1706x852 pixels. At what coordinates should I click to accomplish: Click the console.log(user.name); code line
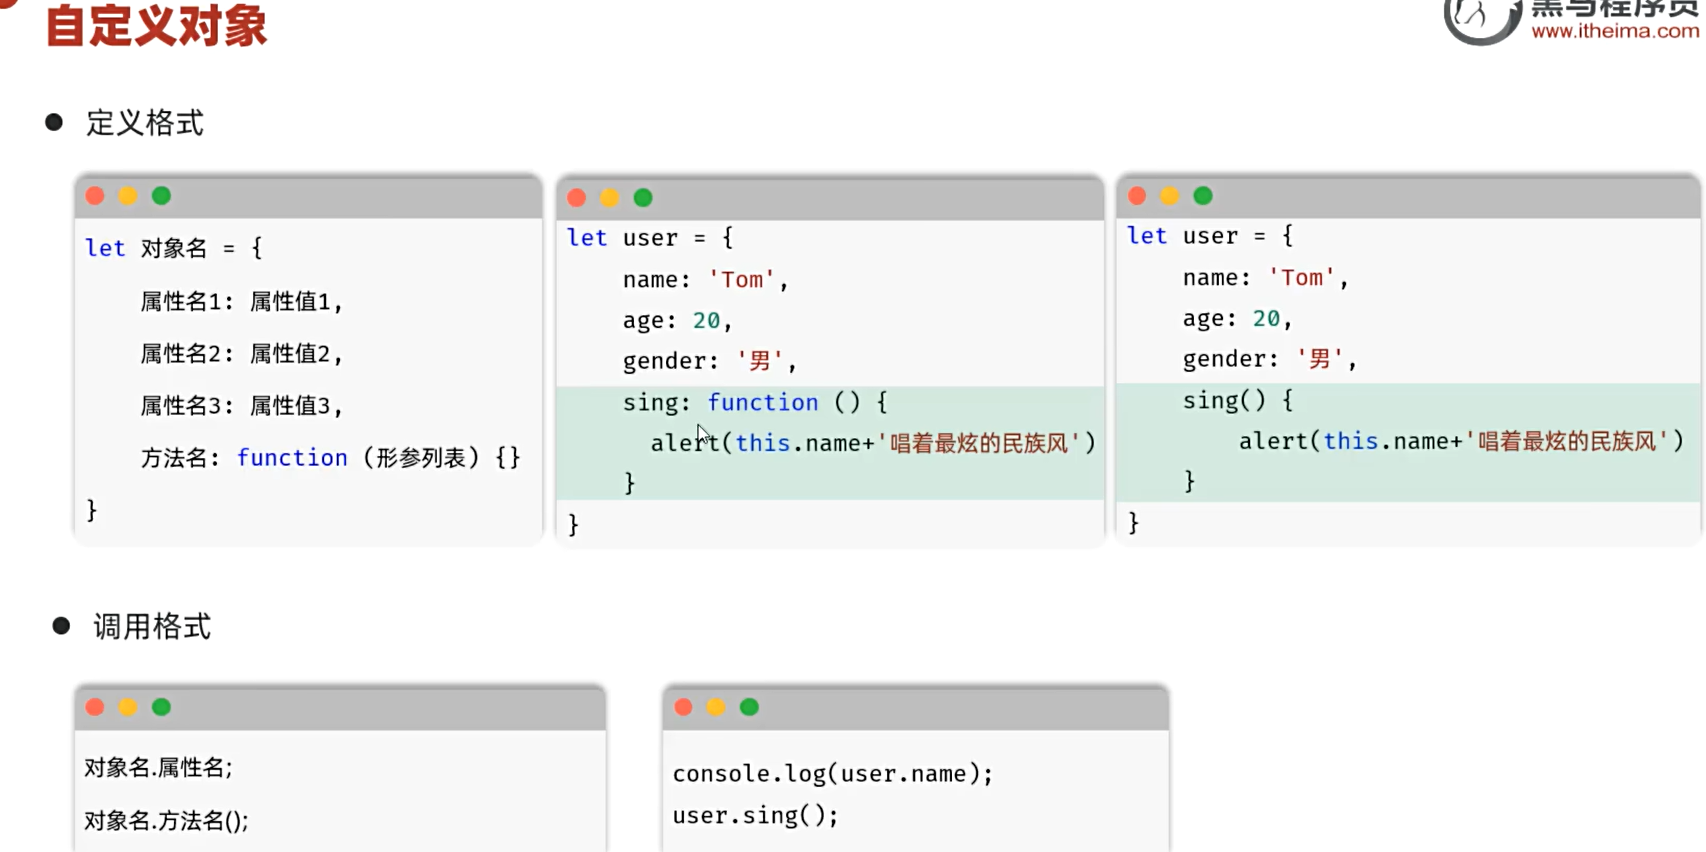pos(832,774)
